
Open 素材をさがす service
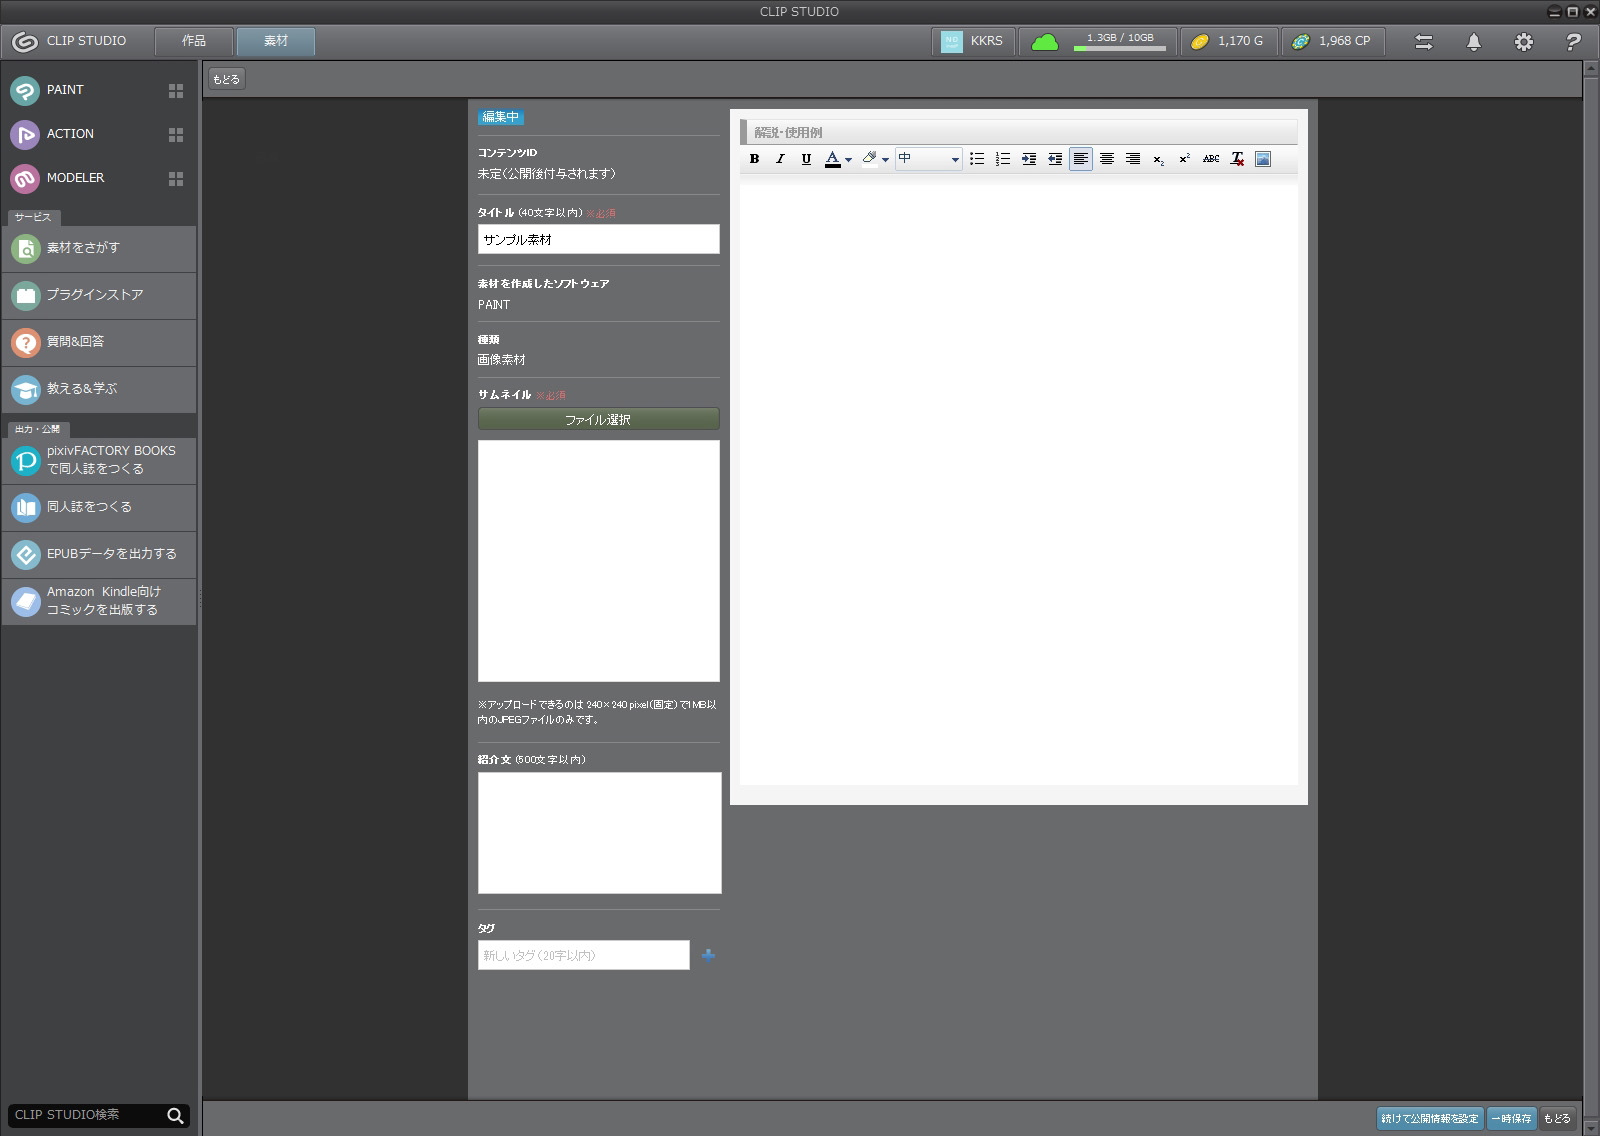99,248
